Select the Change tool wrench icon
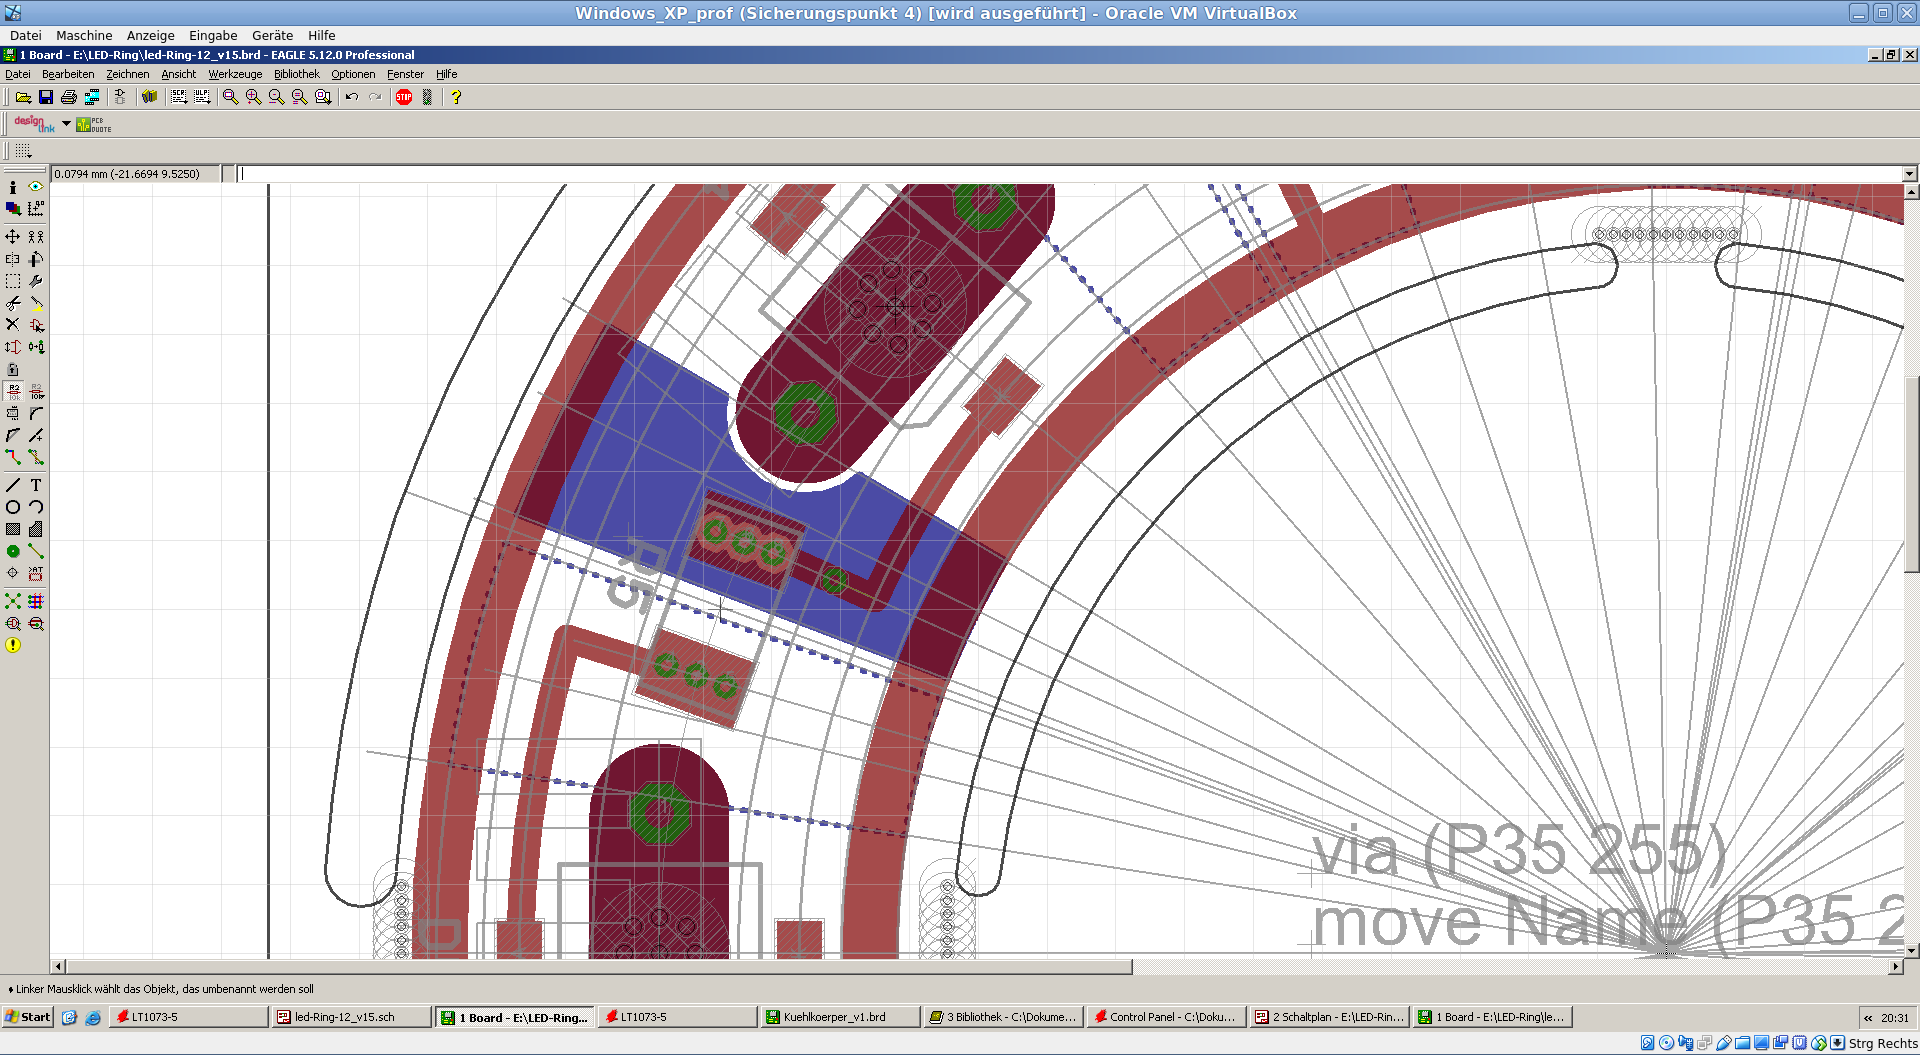1920x1055 pixels. 36,281
